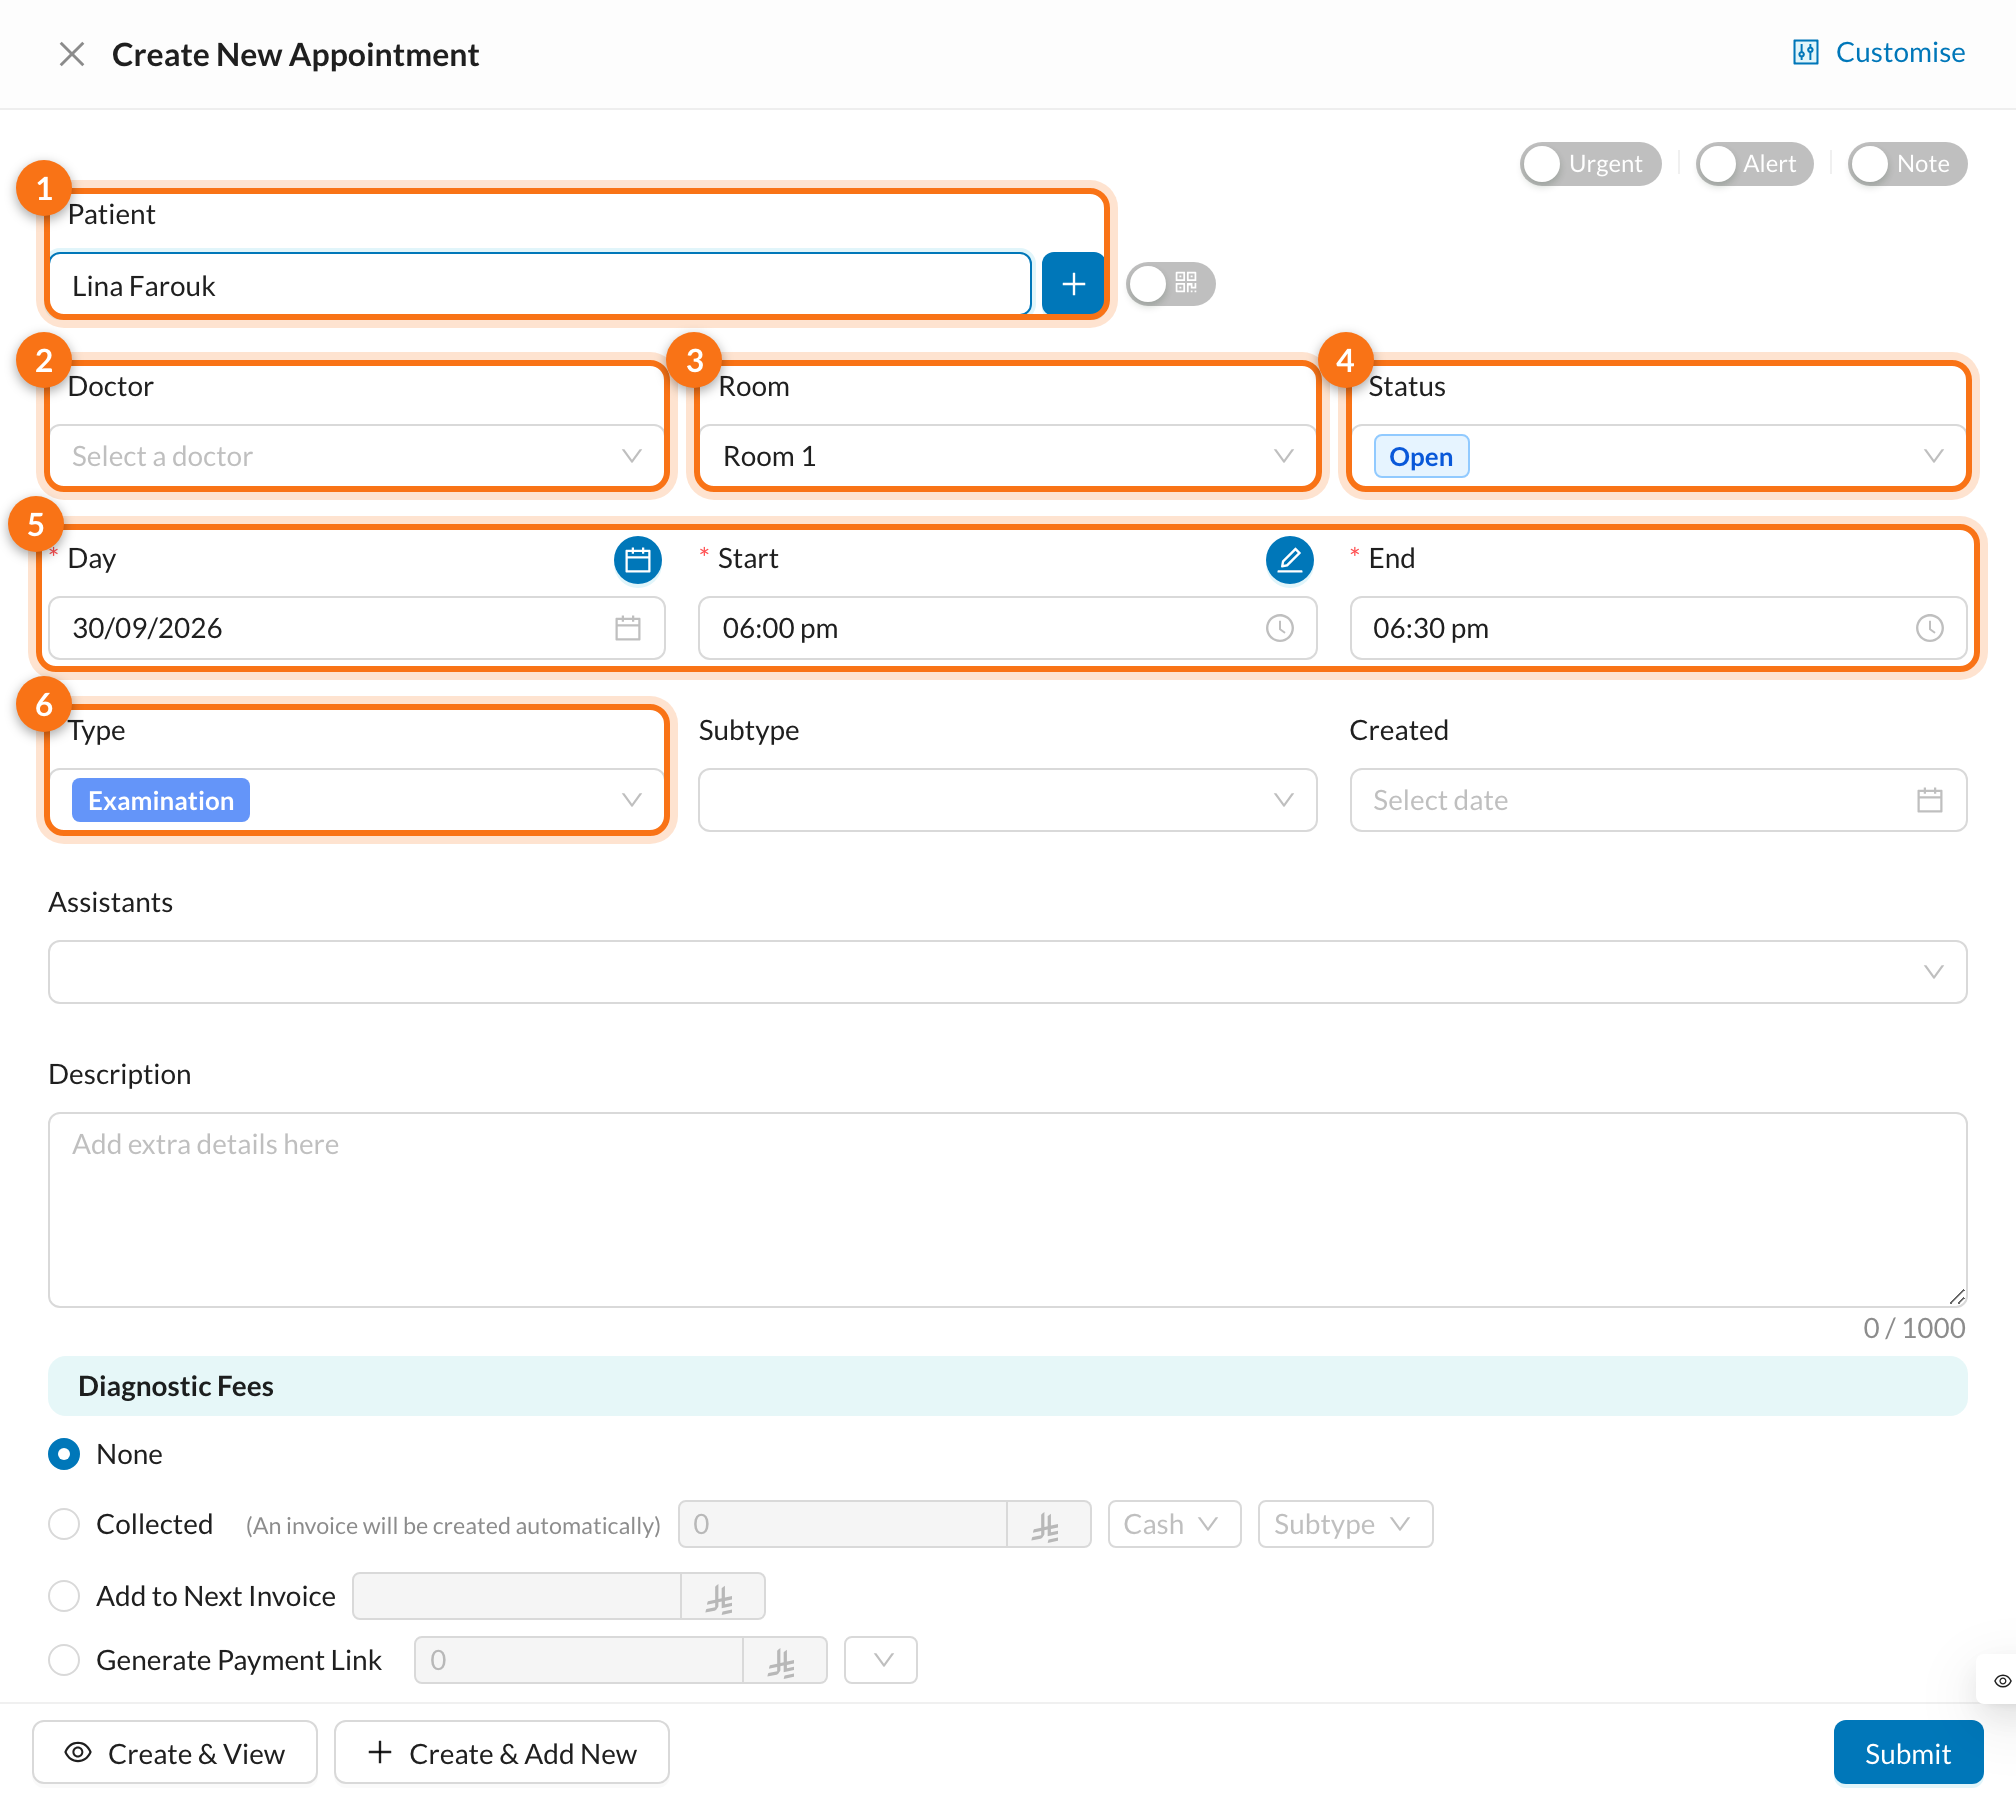This screenshot has height=1800, width=2016.
Task: Click the Created Select date field
Action: [x=1658, y=800]
